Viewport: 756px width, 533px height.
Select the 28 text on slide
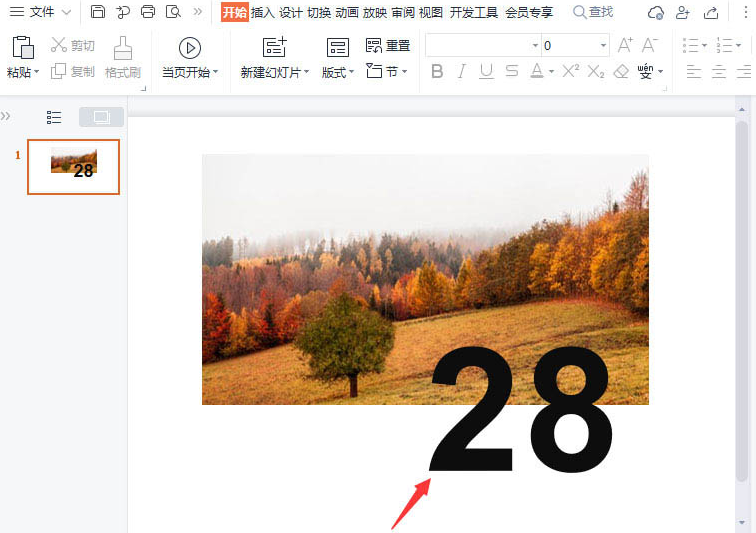[521, 409]
